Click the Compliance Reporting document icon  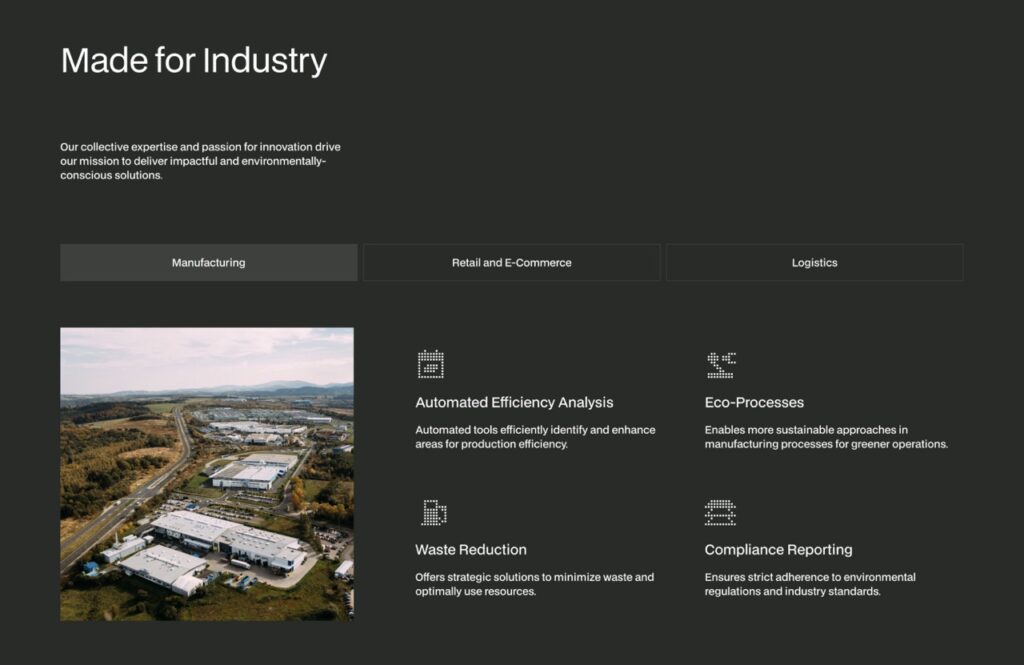[723, 512]
